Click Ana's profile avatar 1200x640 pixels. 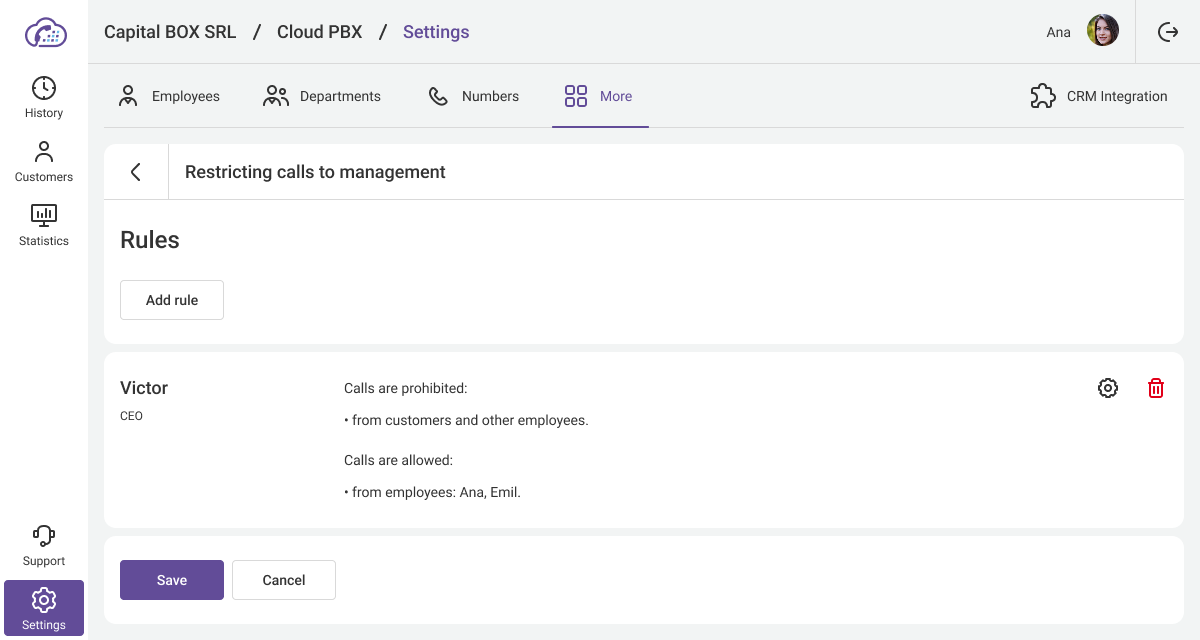[x=1103, y=31]
